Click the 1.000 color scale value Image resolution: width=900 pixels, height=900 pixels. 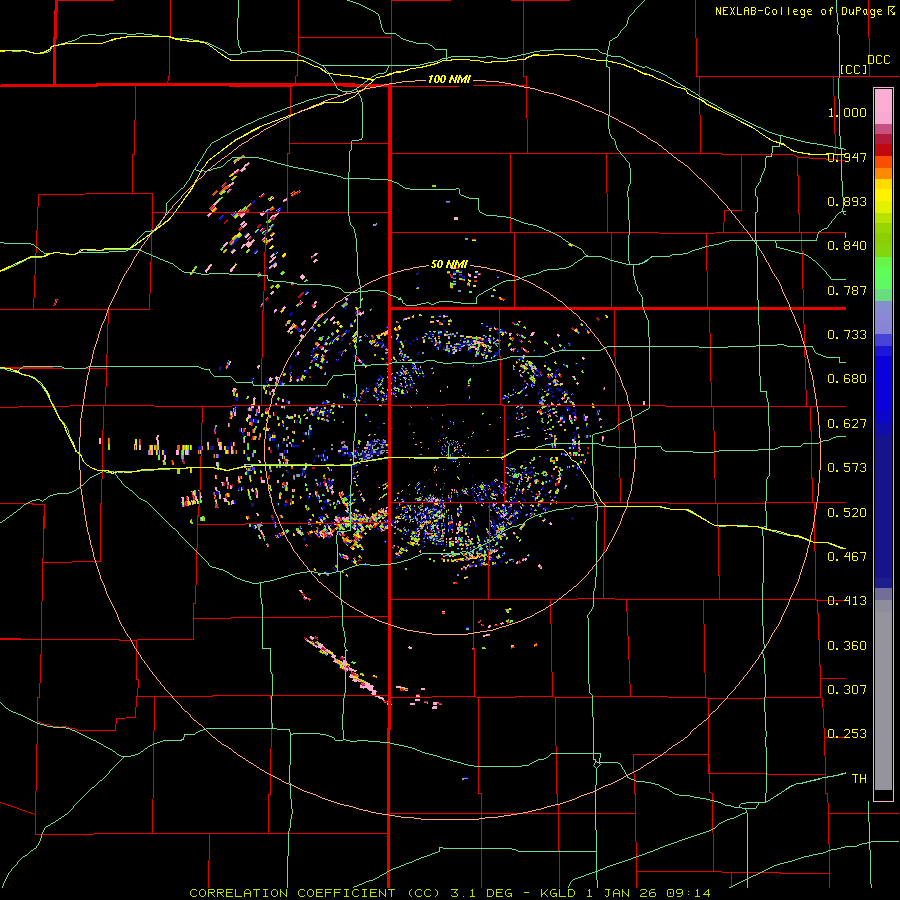[847, 112]
